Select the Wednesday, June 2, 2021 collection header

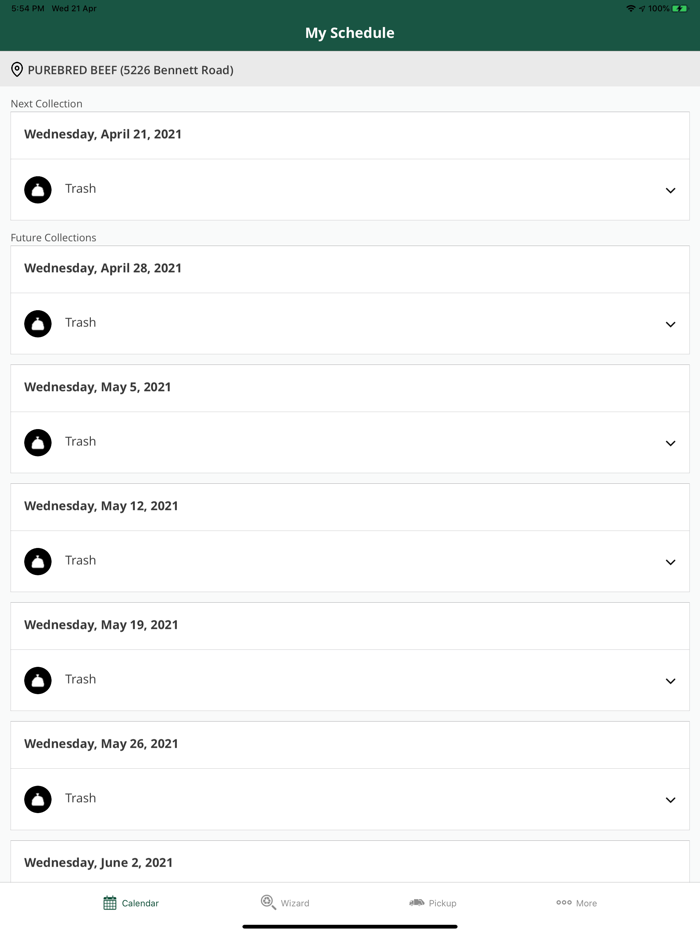click(x=98, y=862)
